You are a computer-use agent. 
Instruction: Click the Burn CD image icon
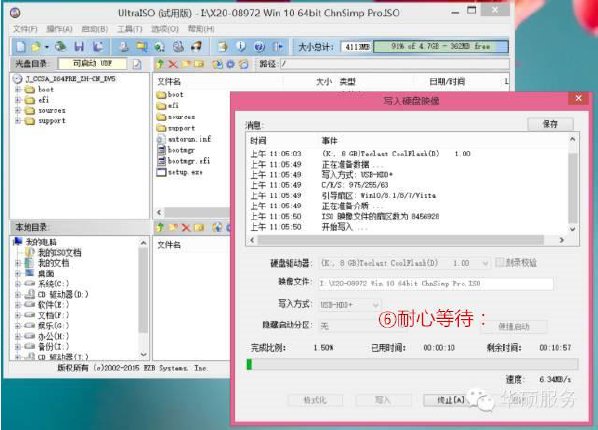[196, 47]
